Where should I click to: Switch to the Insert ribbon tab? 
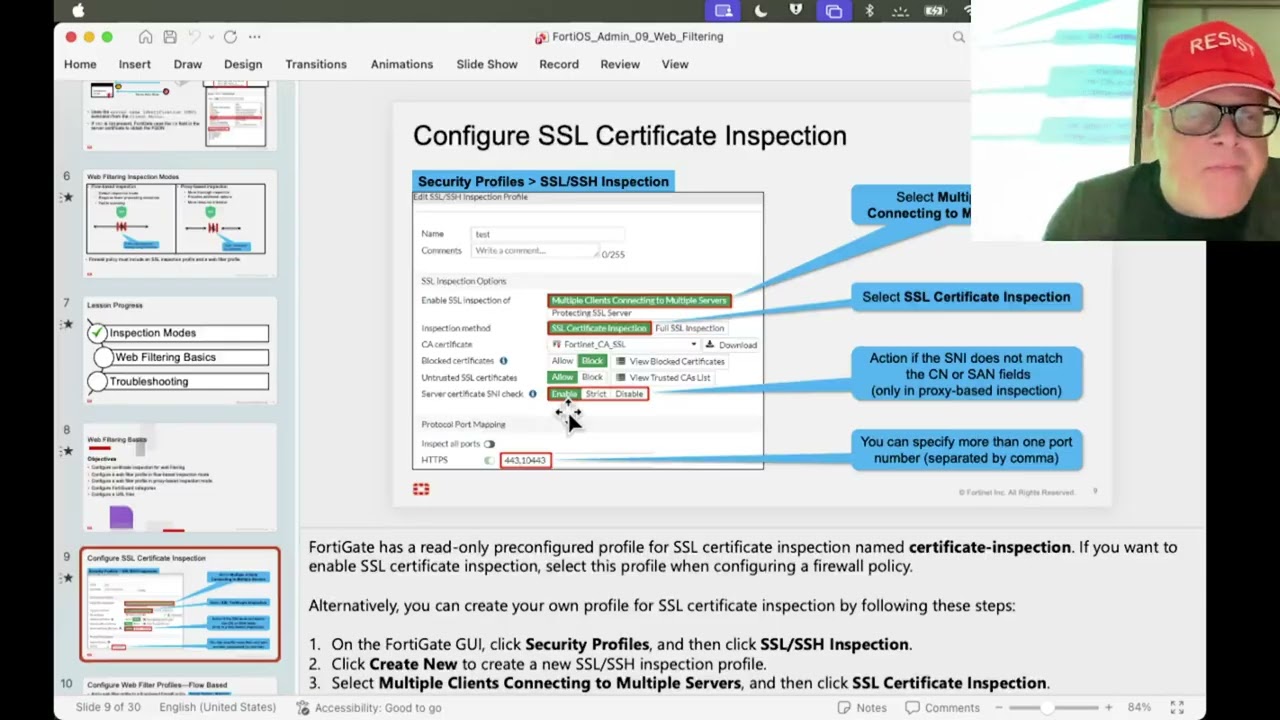tap(135, 64)
